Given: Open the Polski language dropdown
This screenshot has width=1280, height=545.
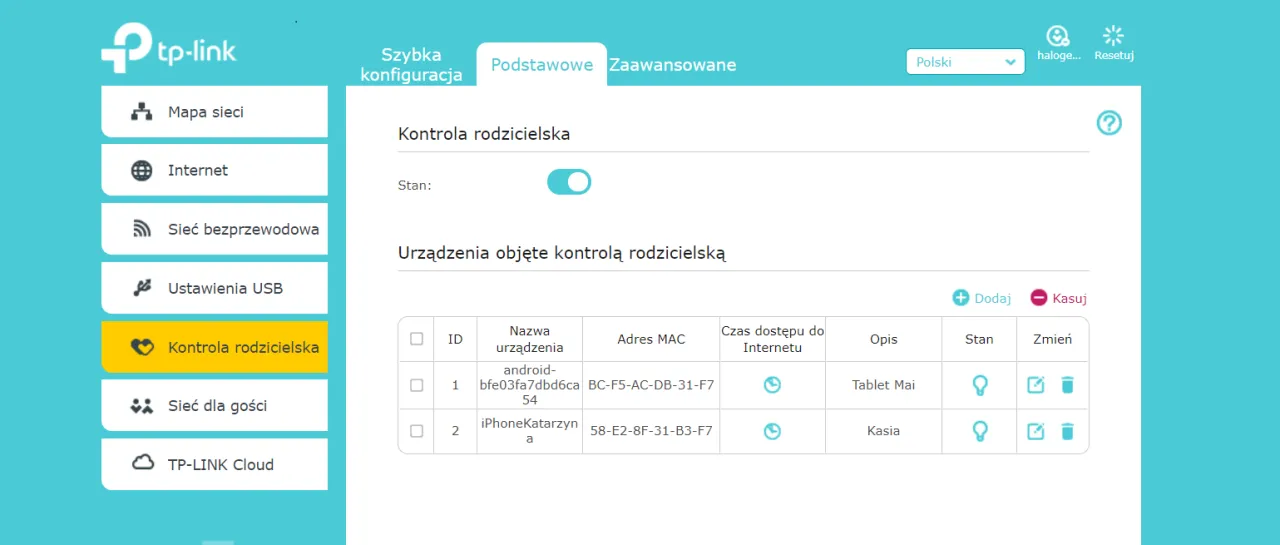Looking at the screenshot, I should pyautogui.click(x=965, y=62).
